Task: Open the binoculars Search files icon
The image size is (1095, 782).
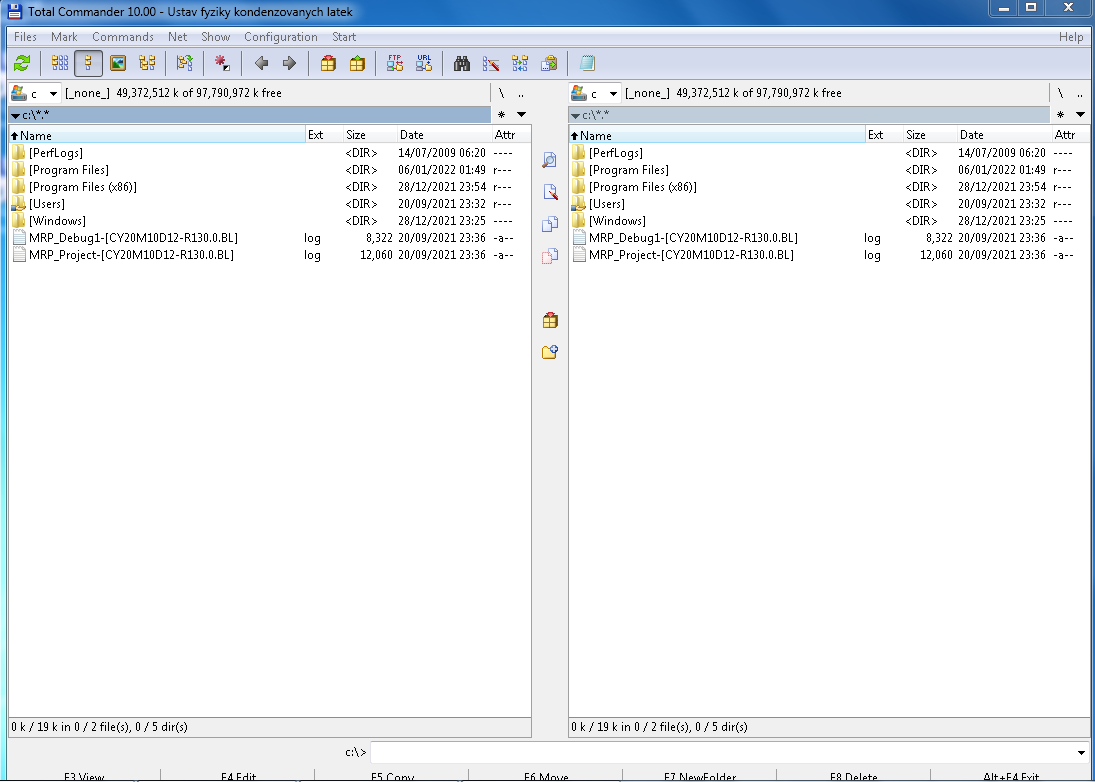Action: [462, 64]
